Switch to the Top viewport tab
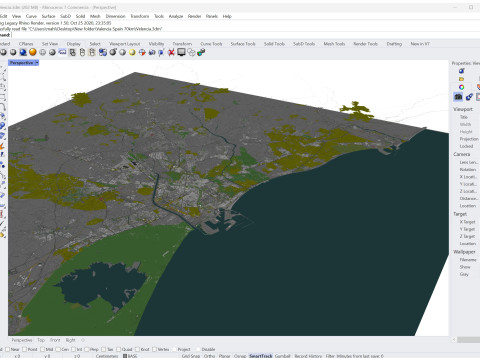This screenshot has height=360, width=480. (x=41, y=340)
